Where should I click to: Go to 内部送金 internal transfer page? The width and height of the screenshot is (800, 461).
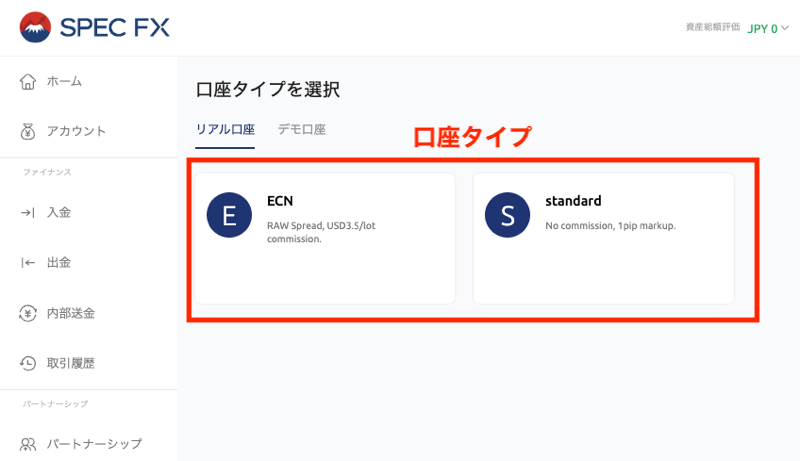click(71, 313)
